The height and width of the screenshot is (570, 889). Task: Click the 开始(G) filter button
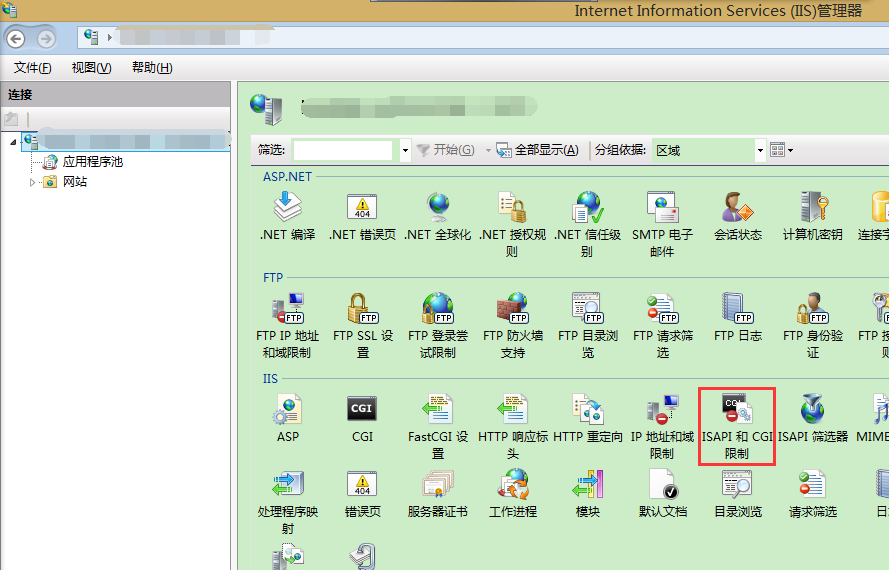(x=446, y=150)
